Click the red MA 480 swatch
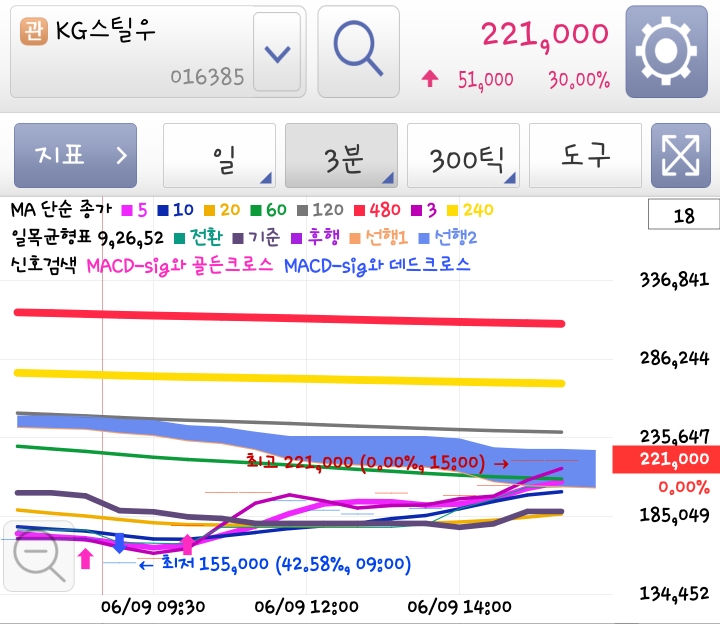Viewport: 720px width, 624px height. click(359, 211)
